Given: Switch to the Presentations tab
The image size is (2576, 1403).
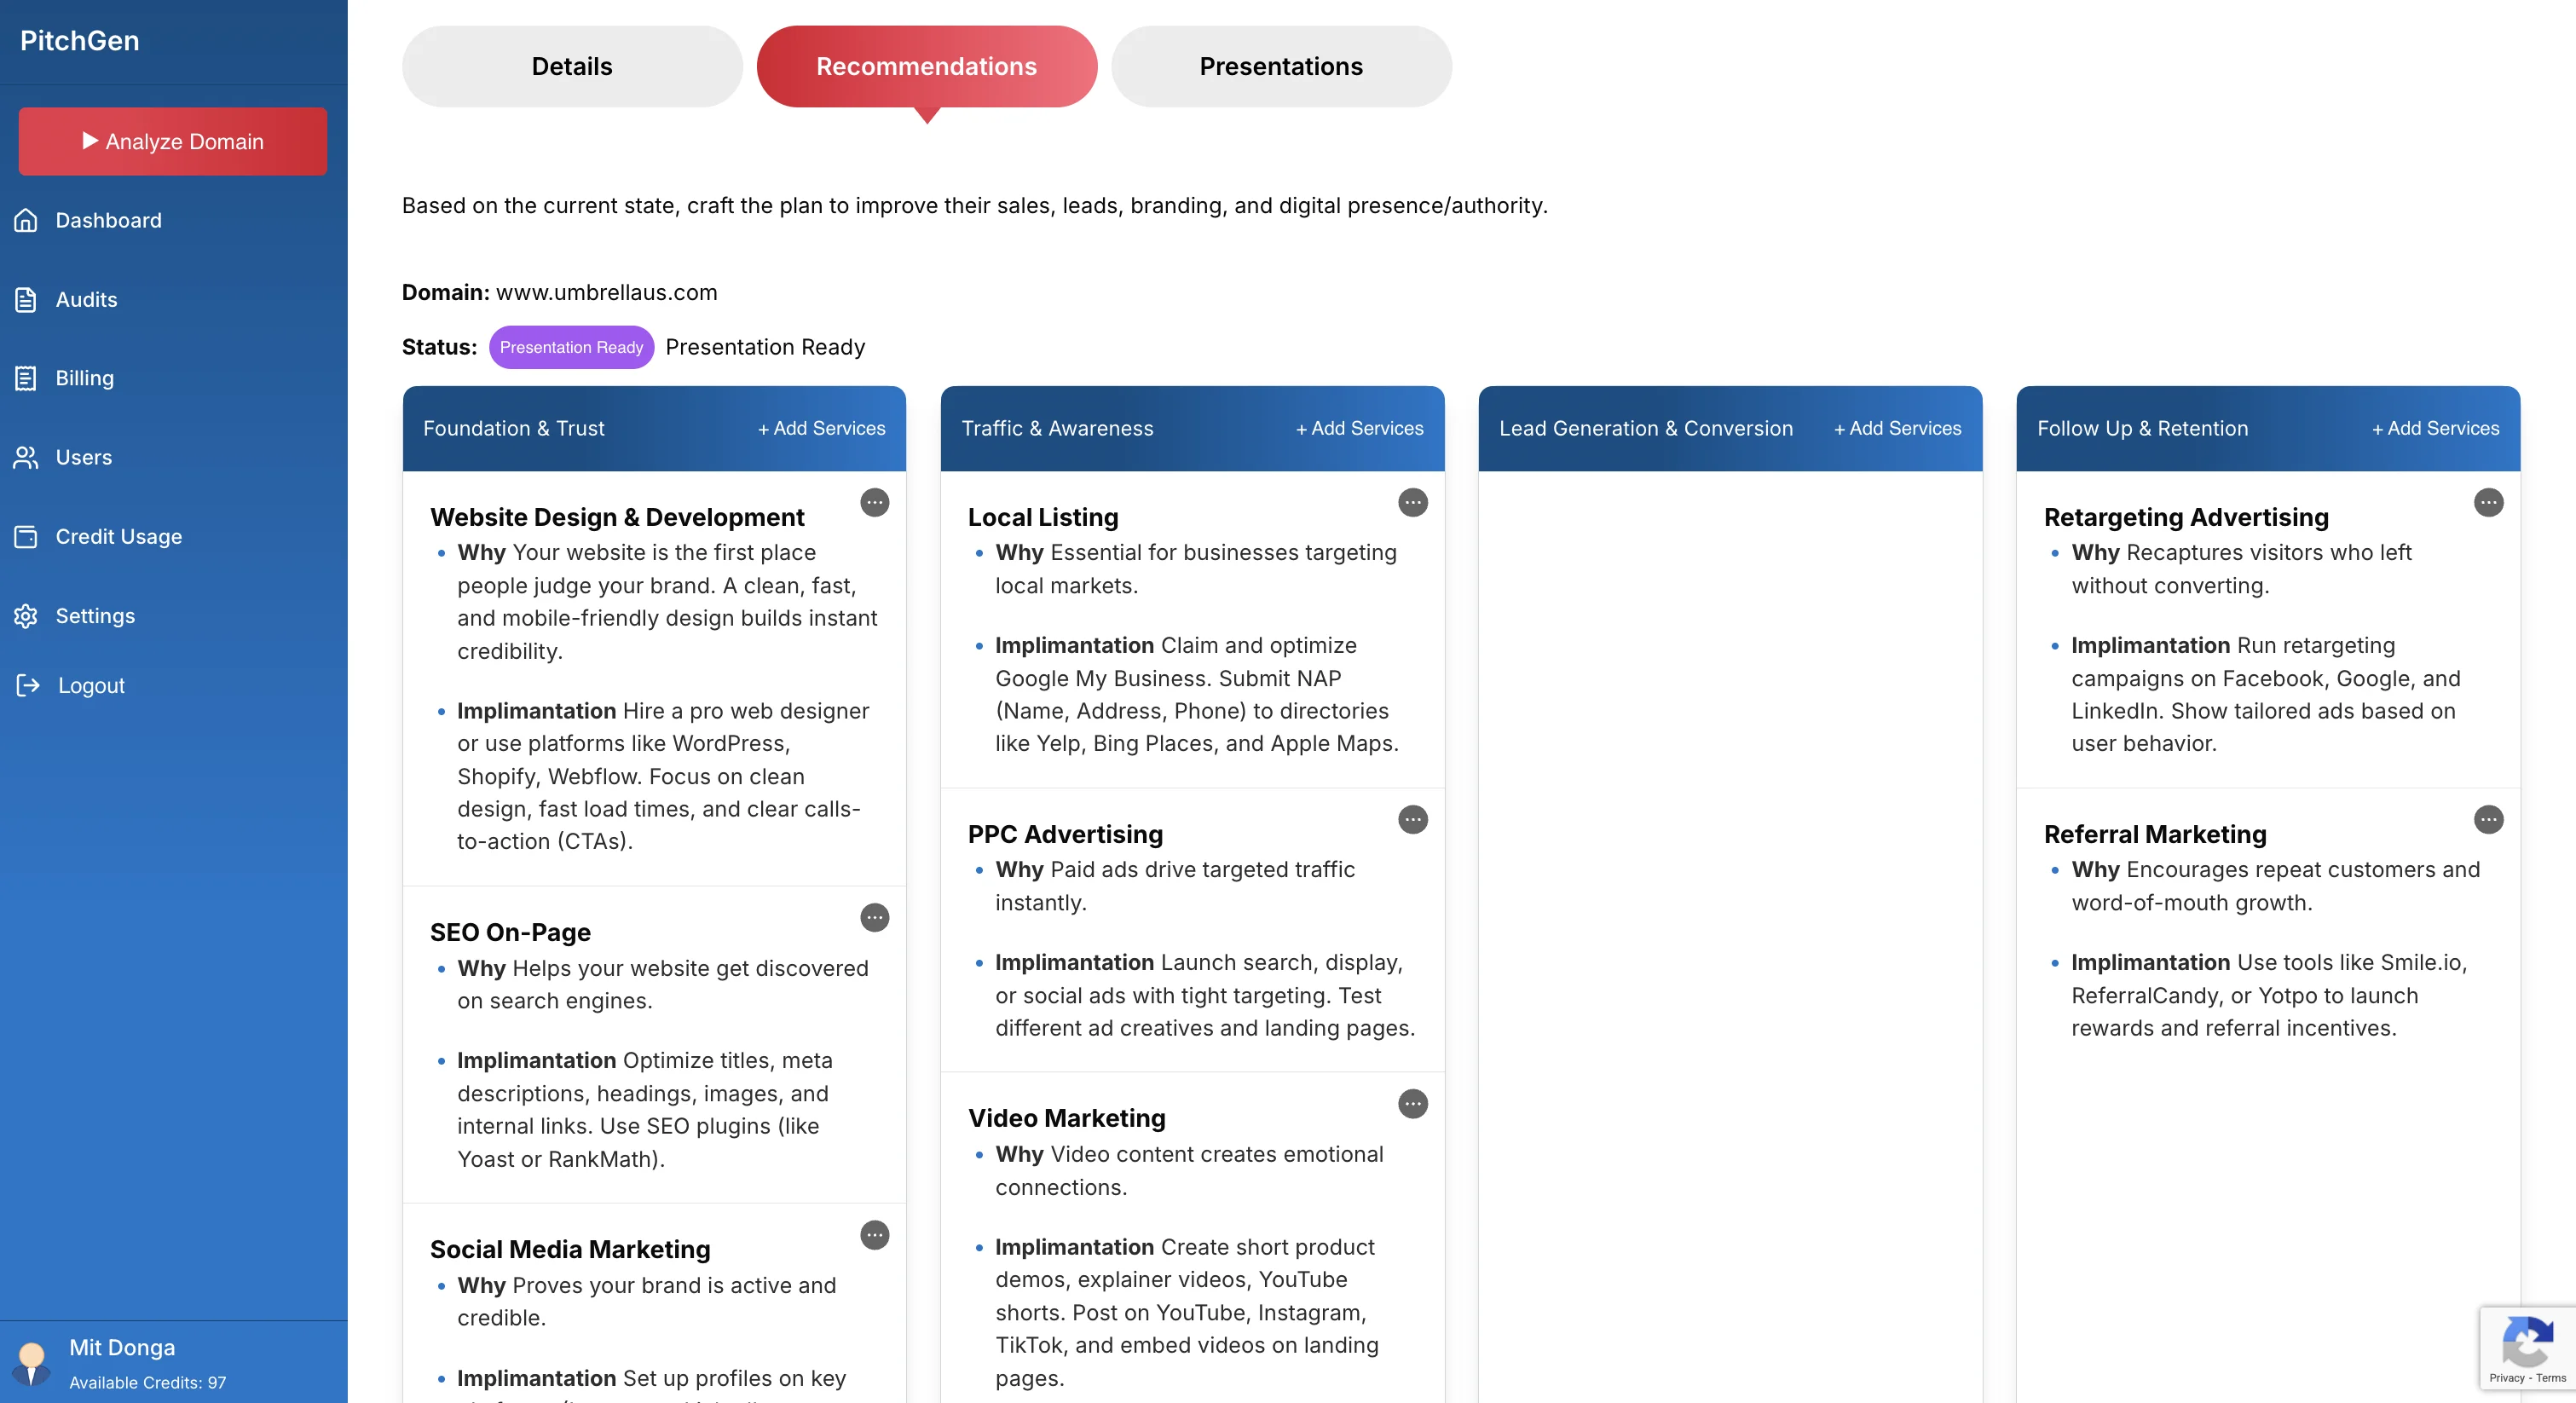Looking at the screenshot, I should (1280, 66).
